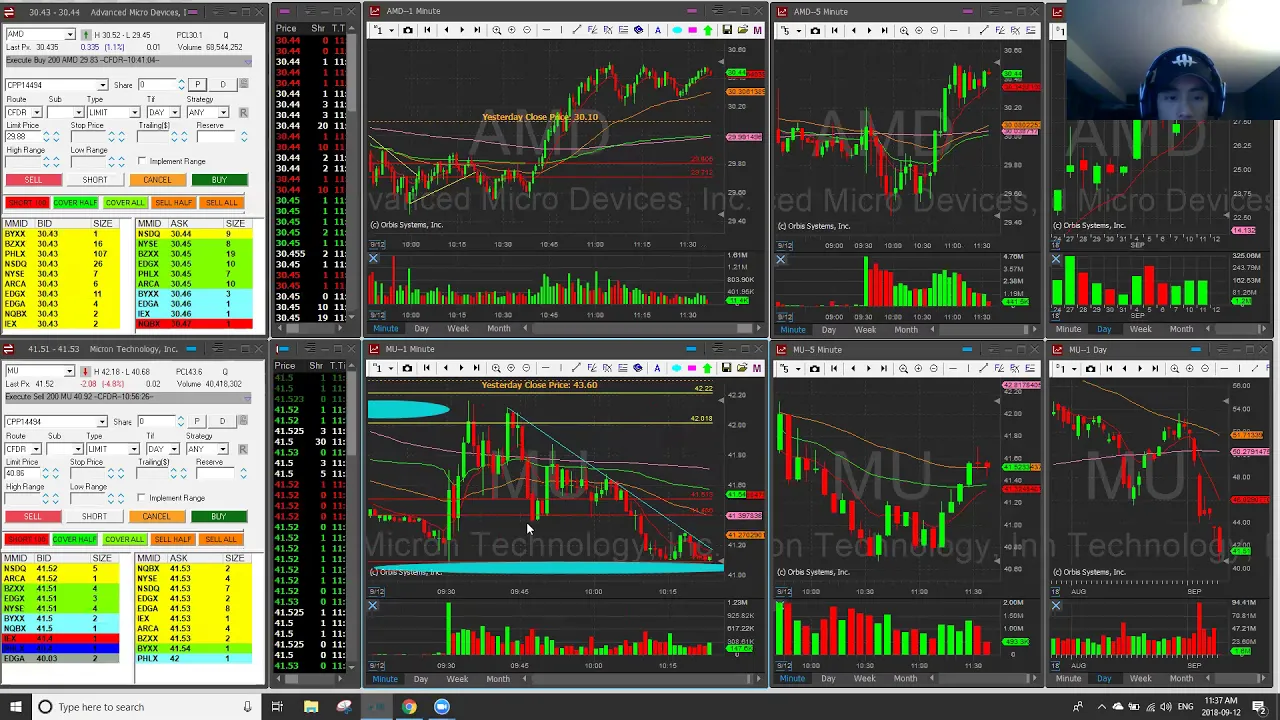Image resolution: width=1280 pixels, height=720 pixels.
Task: Click the Share stepper arrows in AMD panel
Action: tap(181, 84)
